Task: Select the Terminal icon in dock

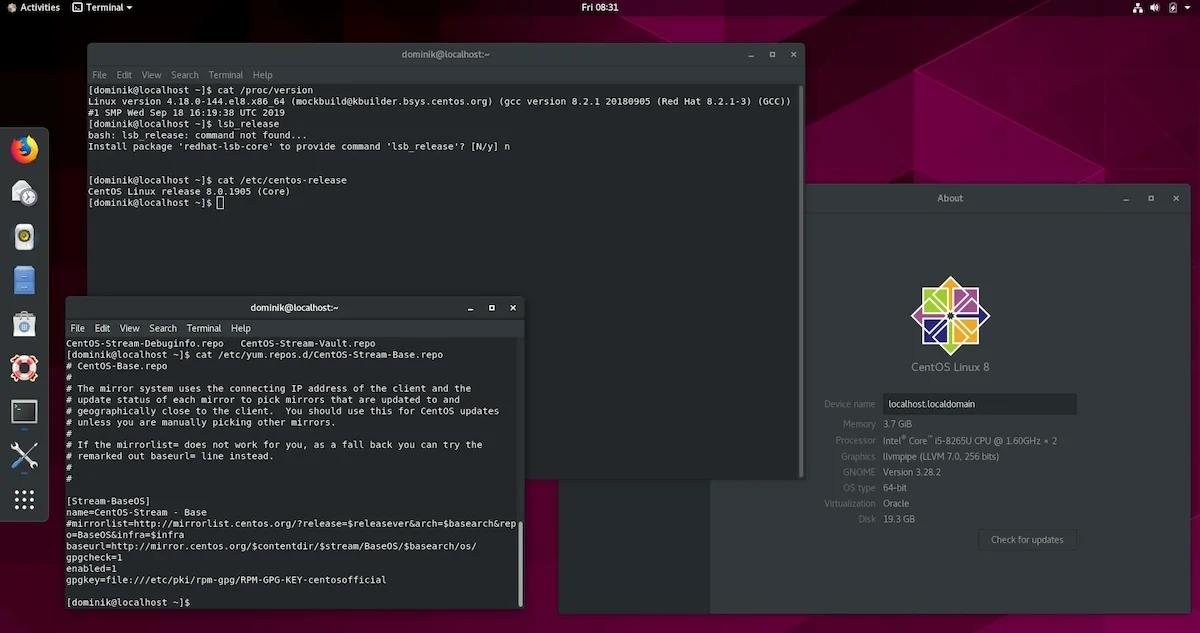Action: [24, 411]
